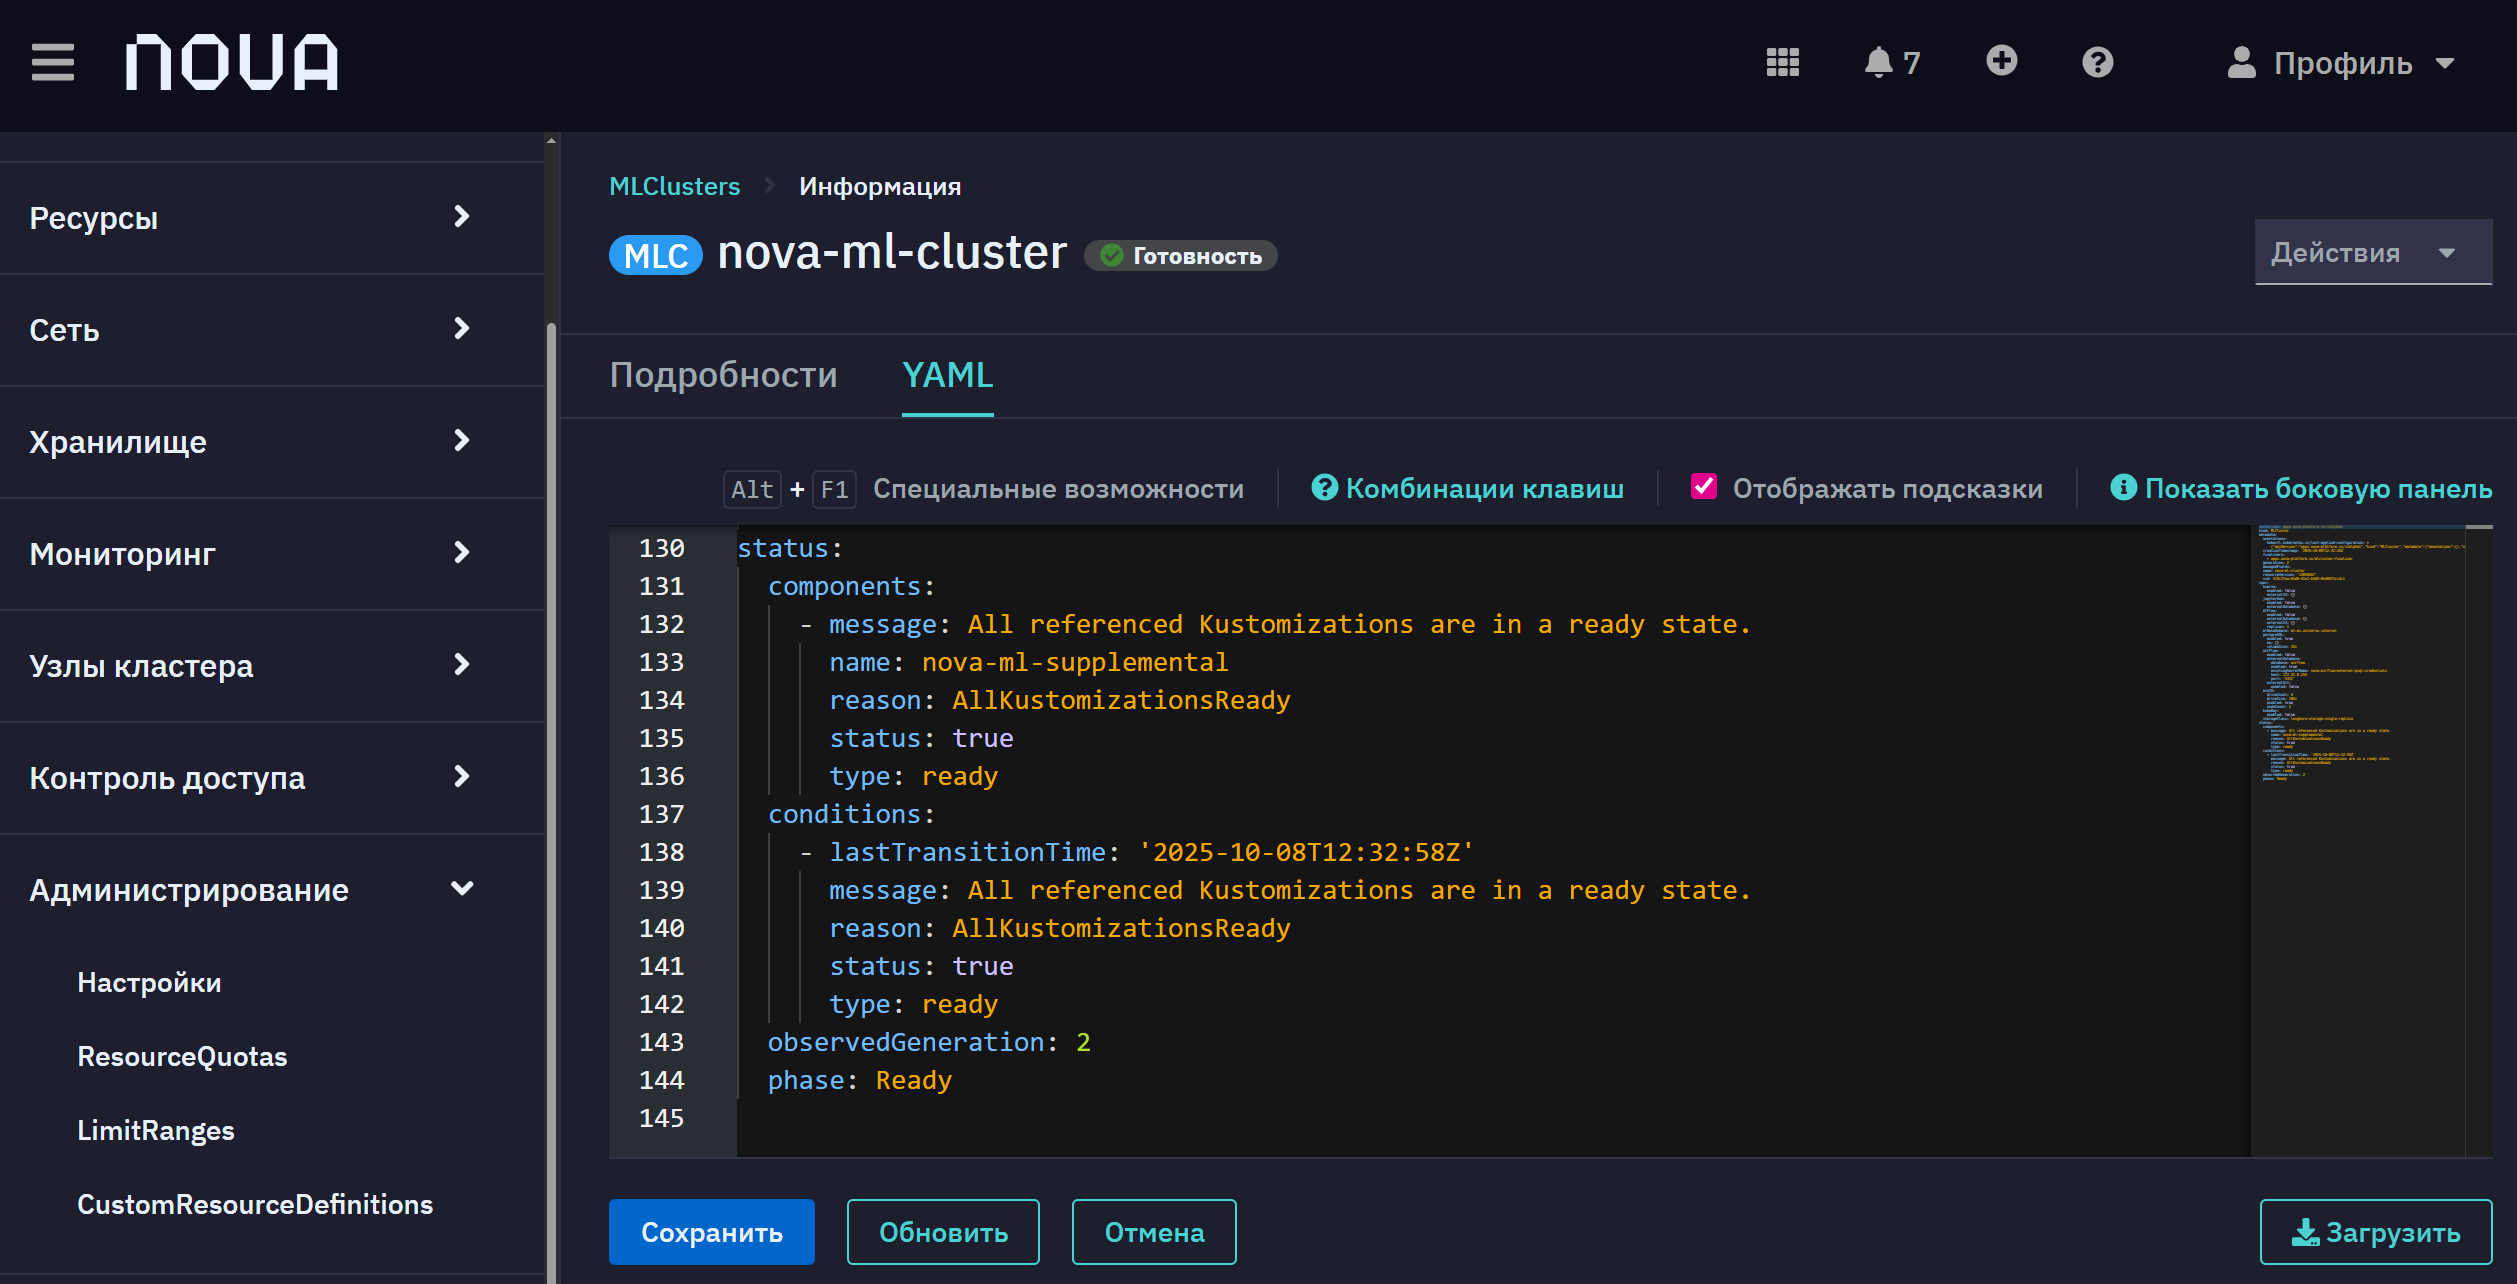Click 'reason: AllKustomizationsReady' on line 134

(x=1059, y=700)
